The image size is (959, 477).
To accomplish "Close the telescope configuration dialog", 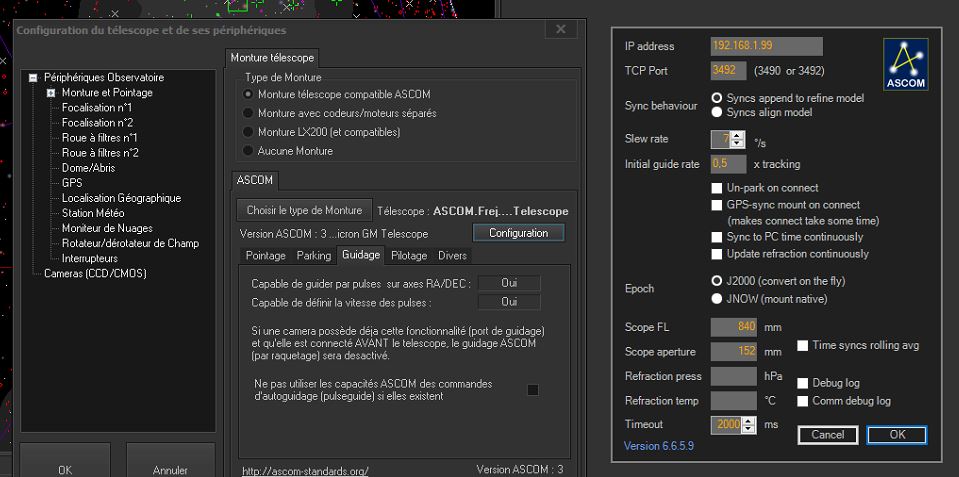I will click(x=561, y=29).
